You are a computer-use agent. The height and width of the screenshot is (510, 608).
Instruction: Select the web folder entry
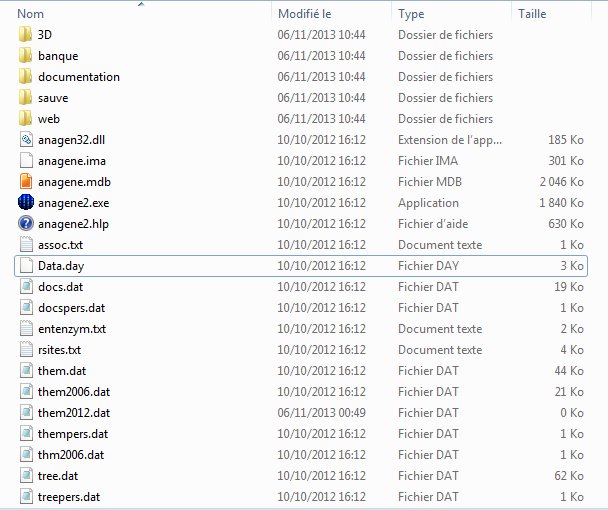click(49, 119)
